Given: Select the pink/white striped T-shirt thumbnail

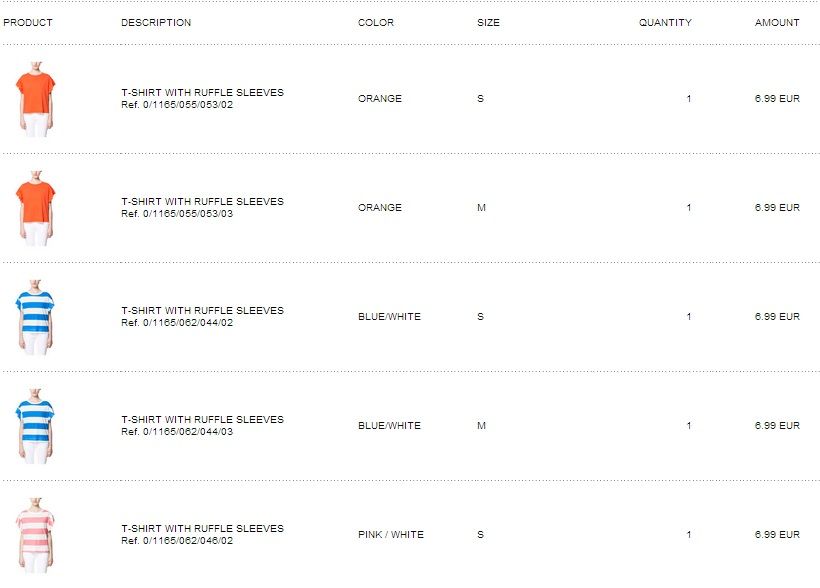Looking at the screenshot, I should 35,534.
